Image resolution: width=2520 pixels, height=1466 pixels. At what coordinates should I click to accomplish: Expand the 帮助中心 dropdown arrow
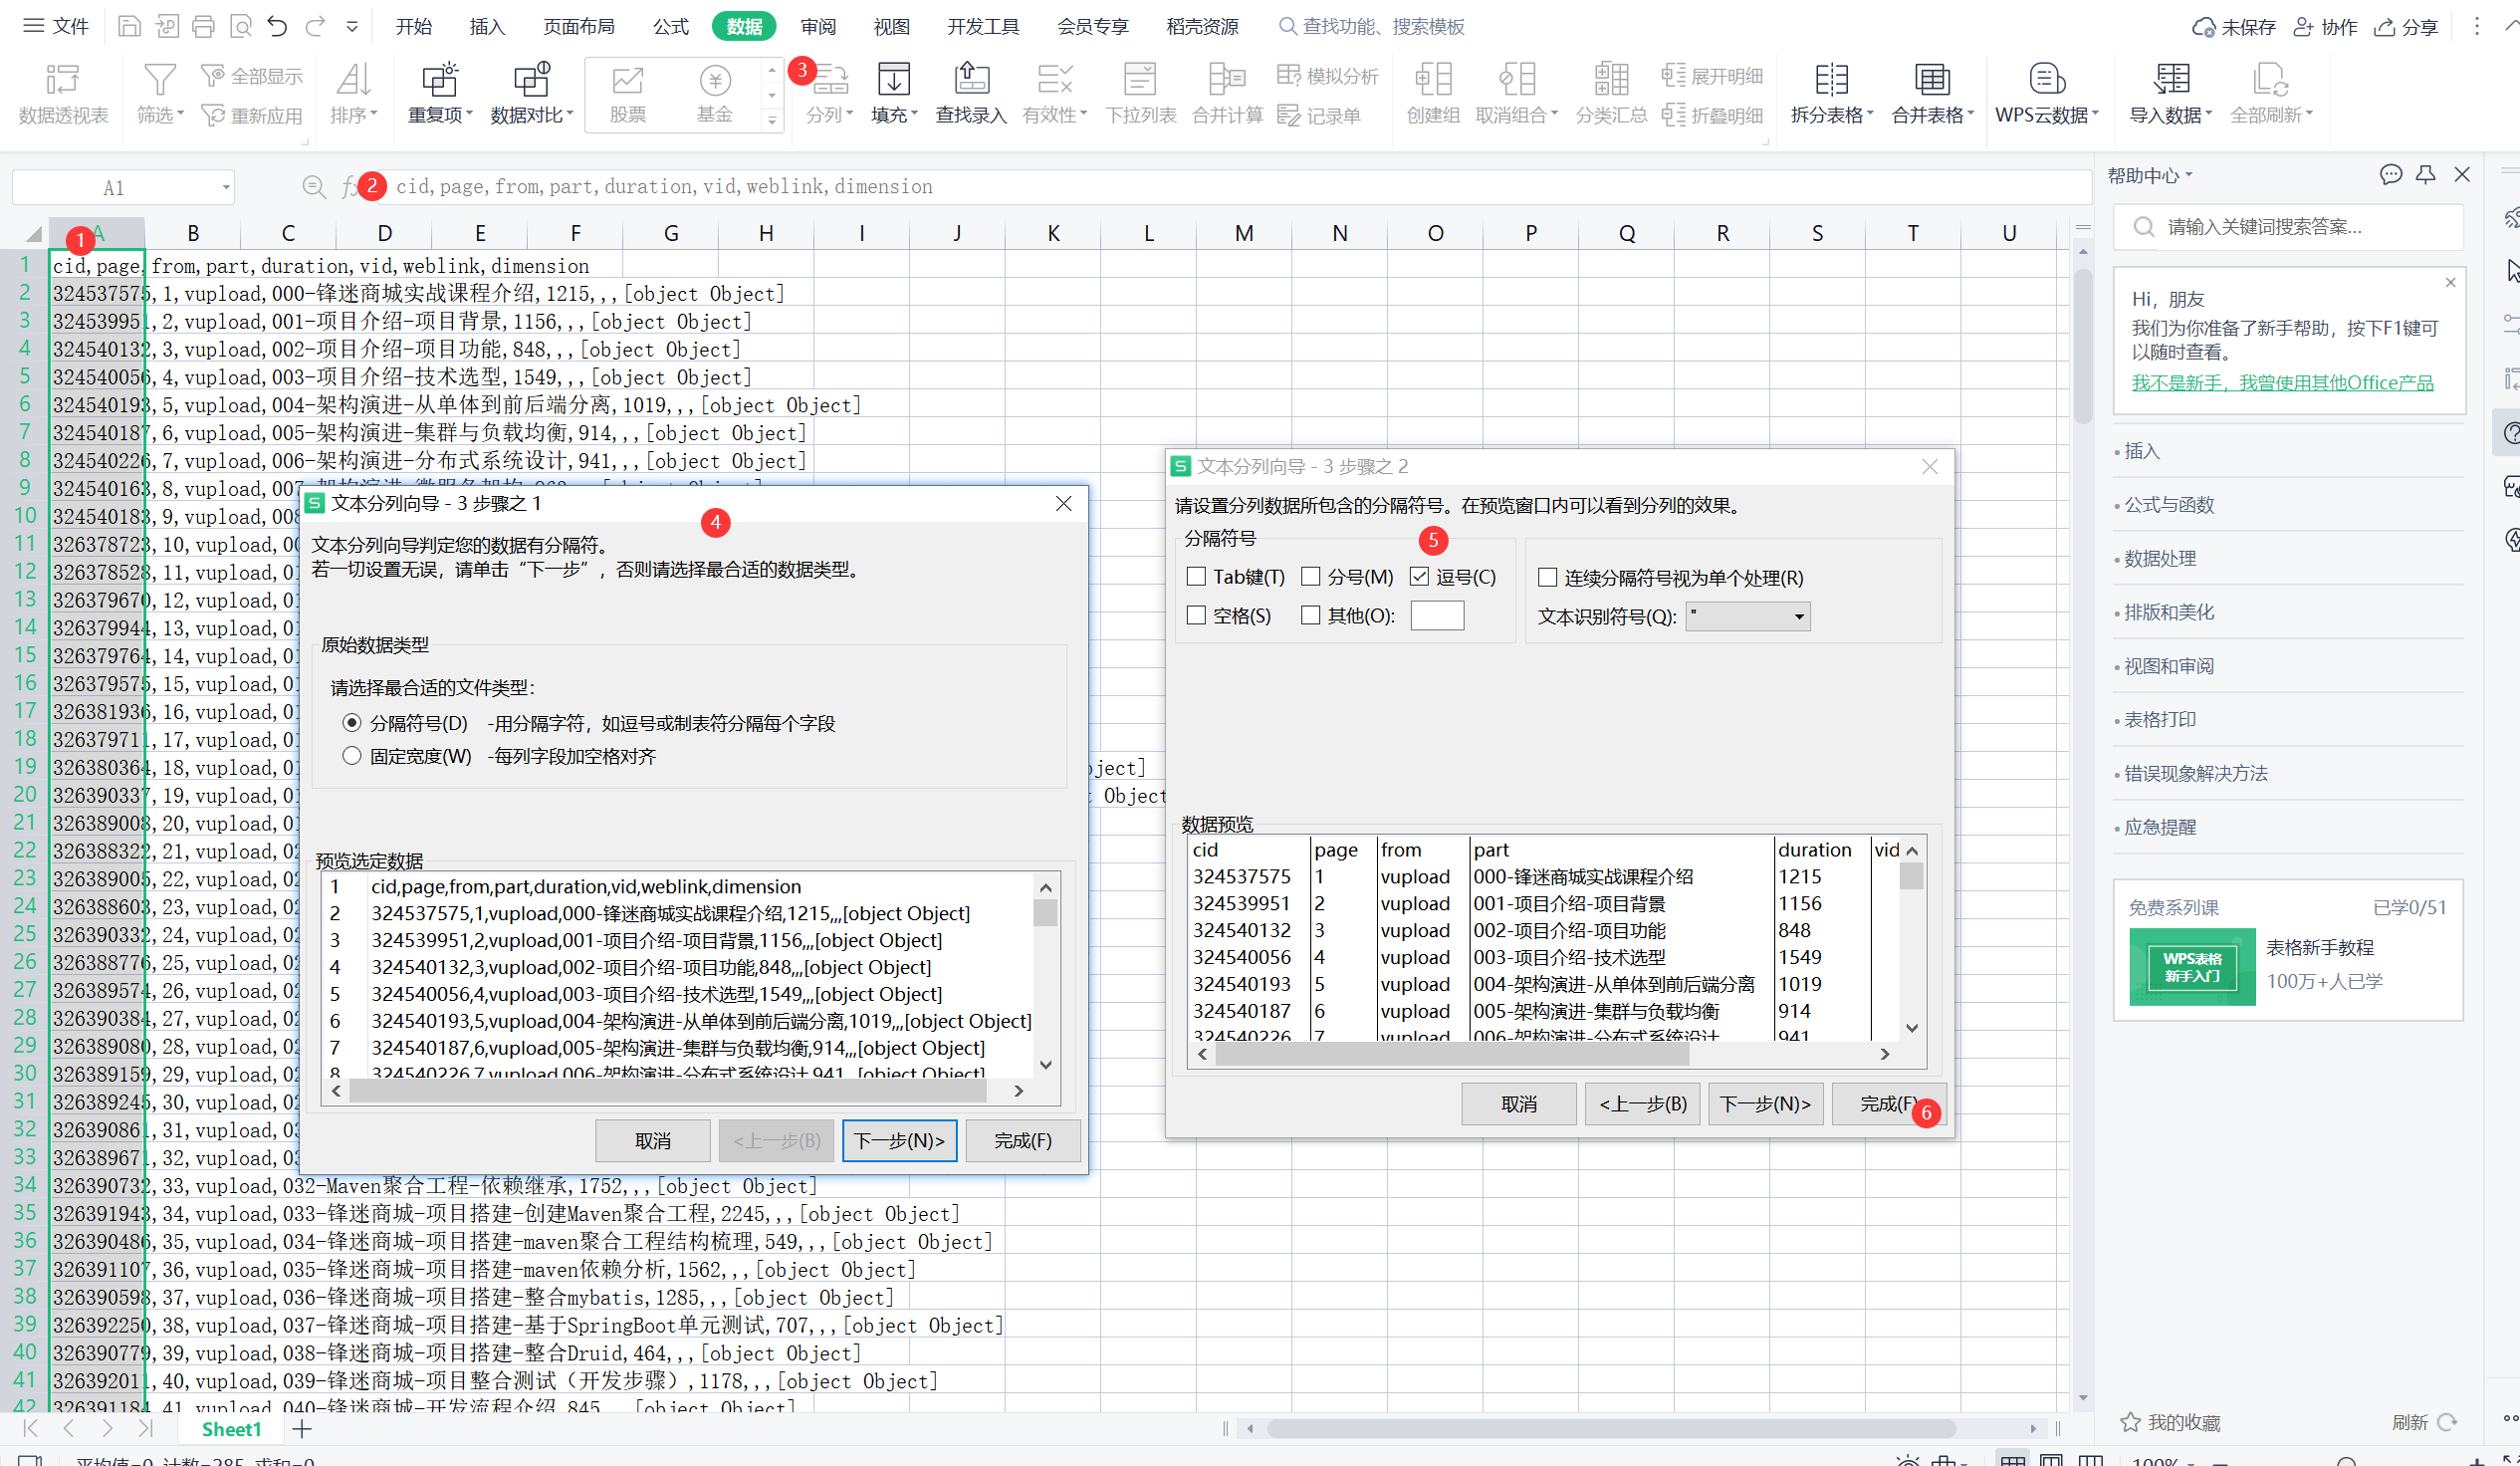[2188, 175]
